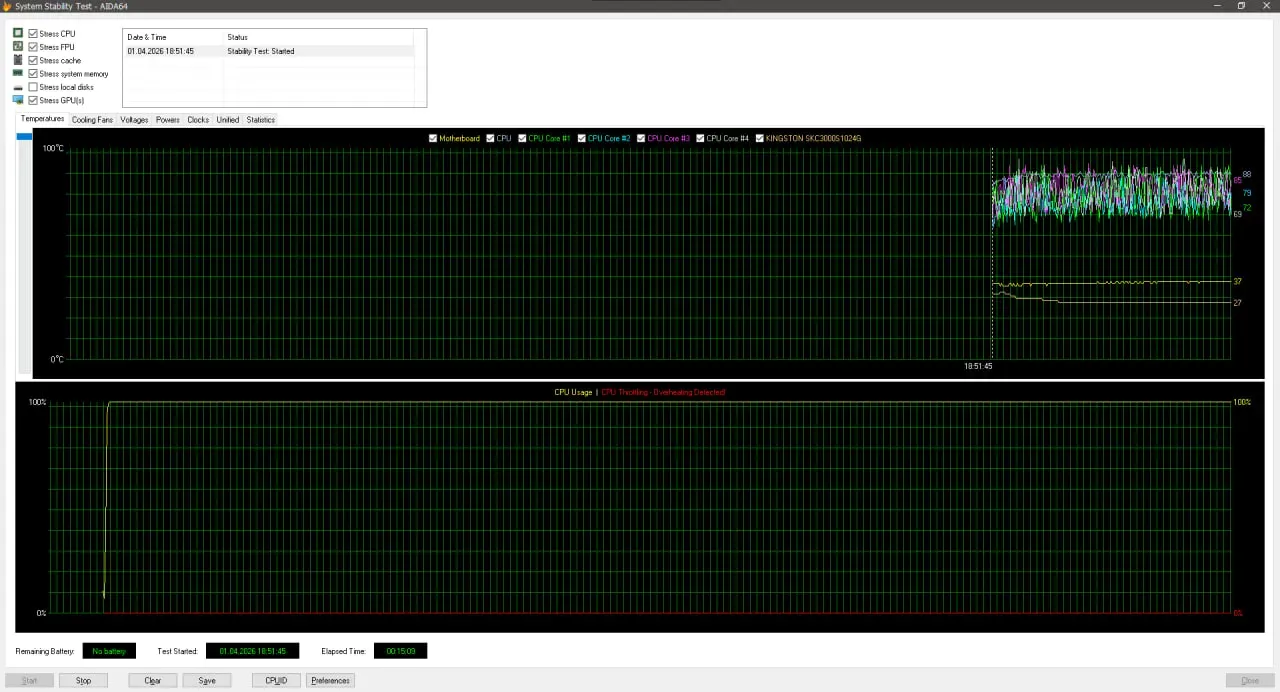The height and width of the screenshot is (692, 1280).
Task: Stop the running stability test
Action: point(83,680)
